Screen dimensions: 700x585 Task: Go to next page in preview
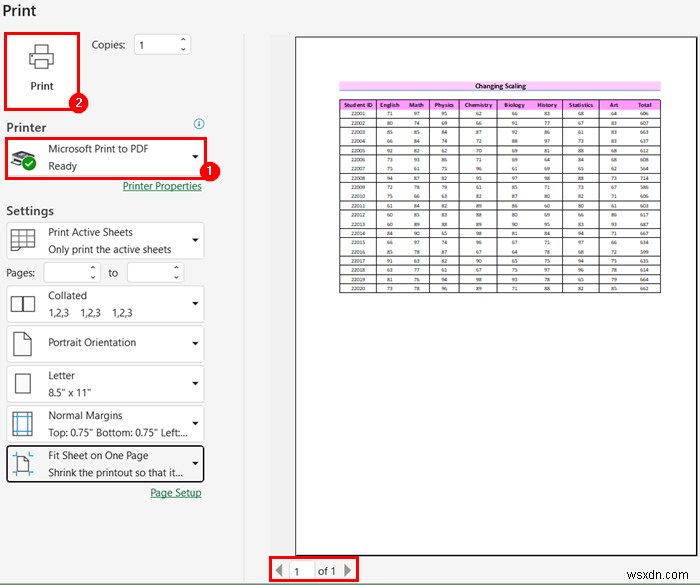[348, 570]
